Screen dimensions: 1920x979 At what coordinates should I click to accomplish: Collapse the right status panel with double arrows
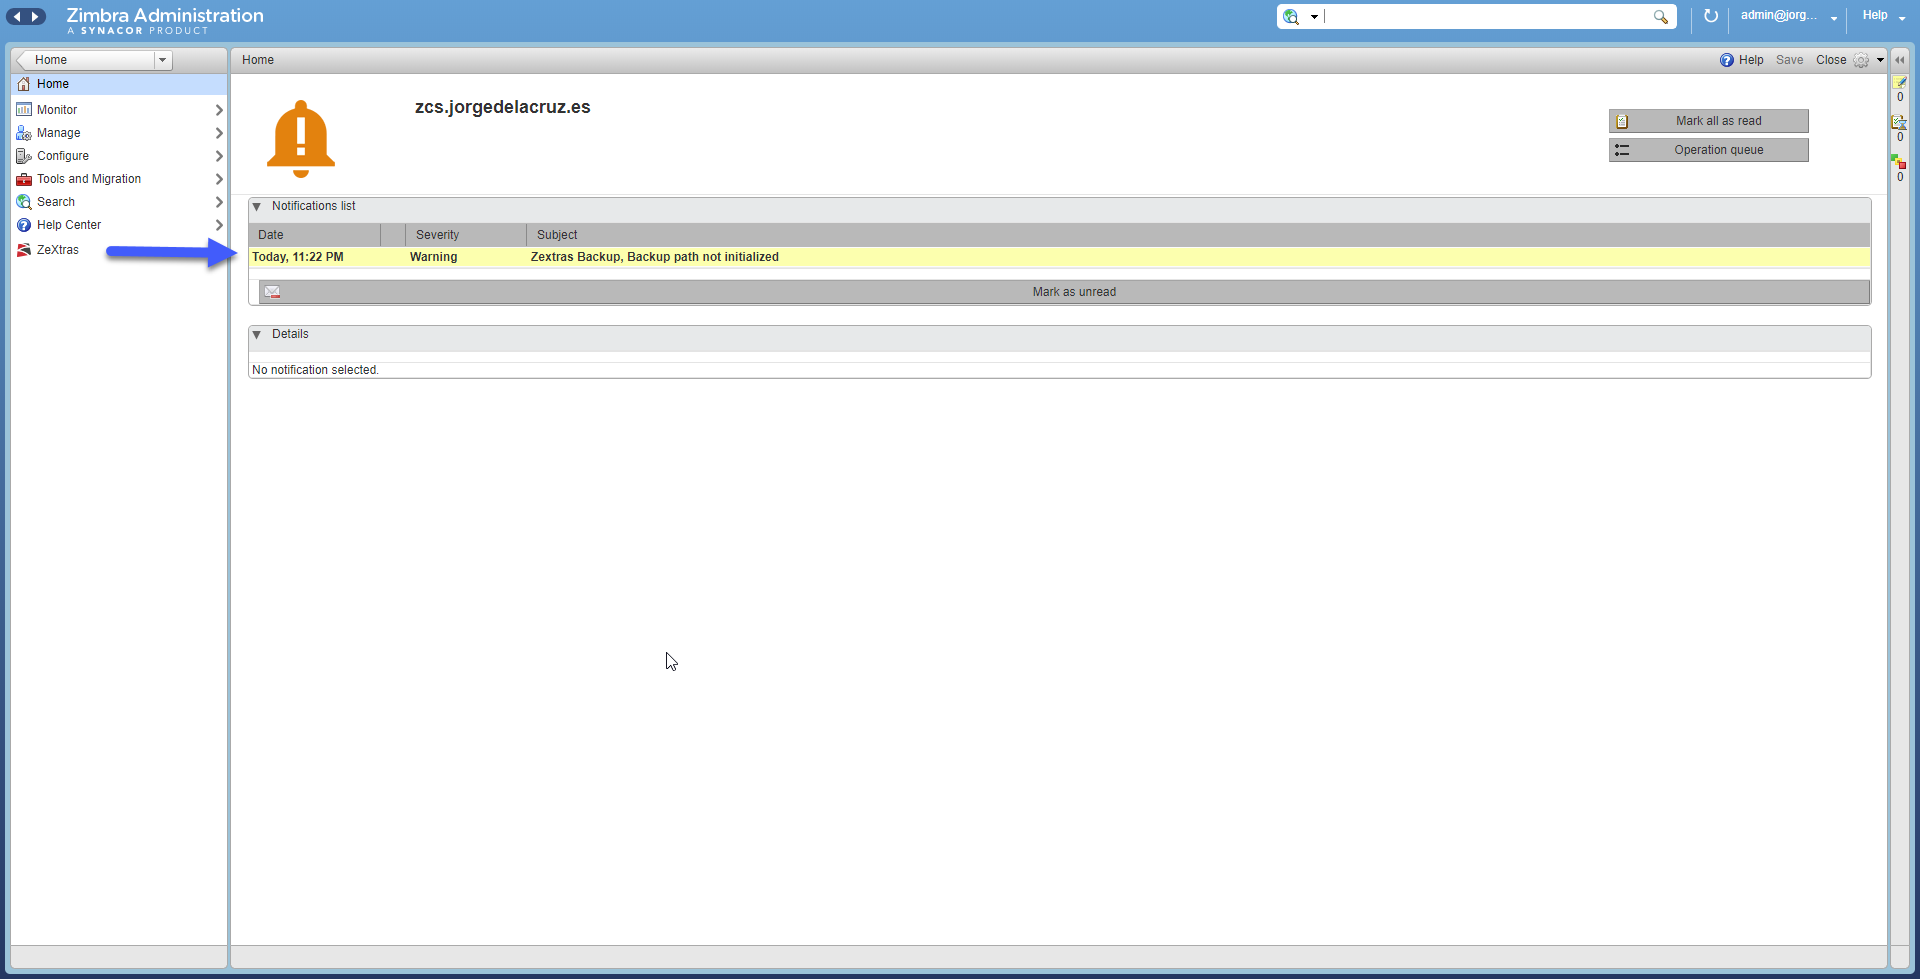1900,60
